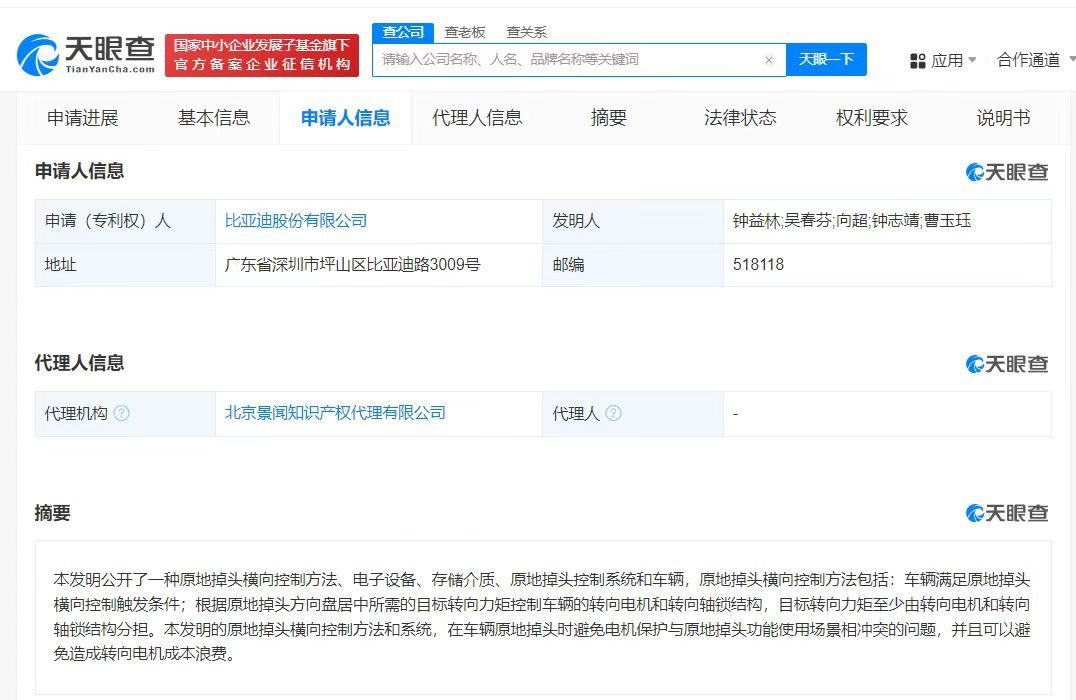This screenshot has width=1076, height=700.
Task: Open the 应用 apps grid icon
Action: click(x=917, y=60)
